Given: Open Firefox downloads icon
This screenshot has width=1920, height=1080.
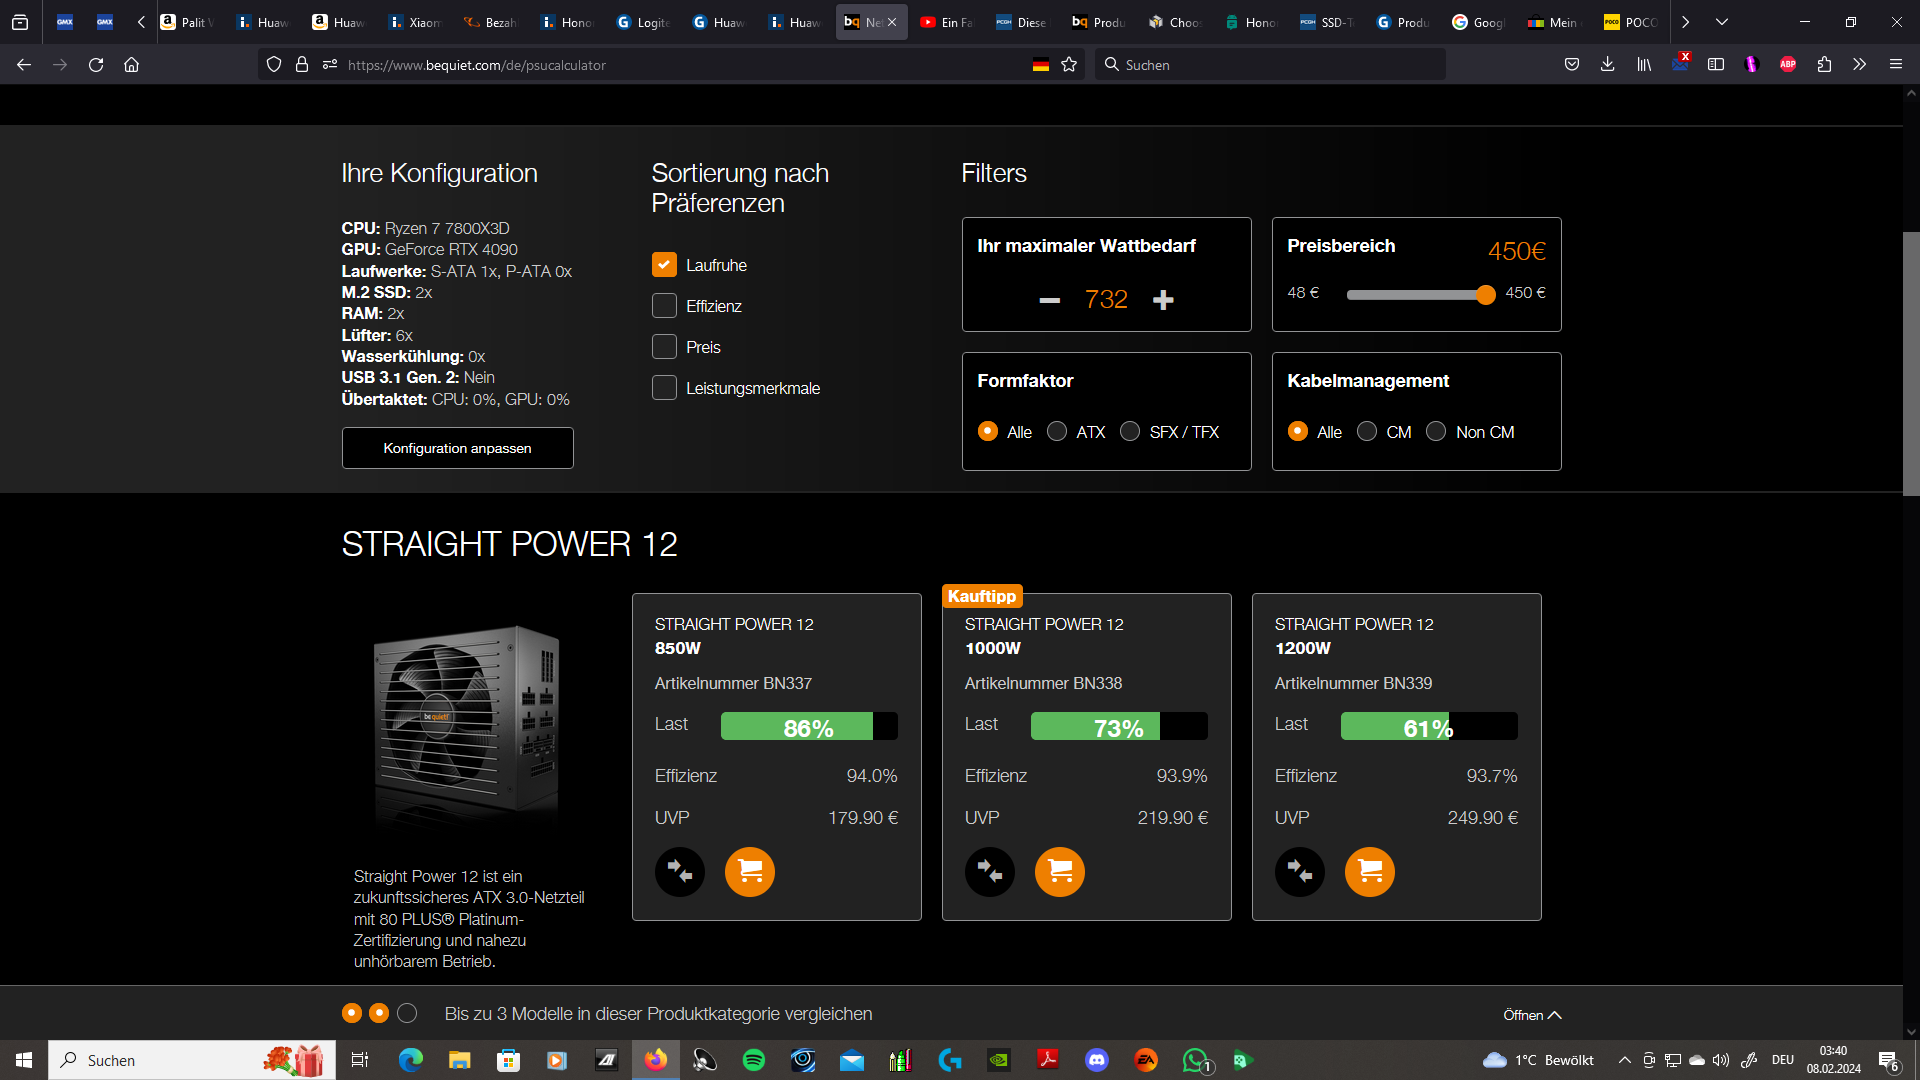Looking at the screenshot, I should click(1607, 65).
